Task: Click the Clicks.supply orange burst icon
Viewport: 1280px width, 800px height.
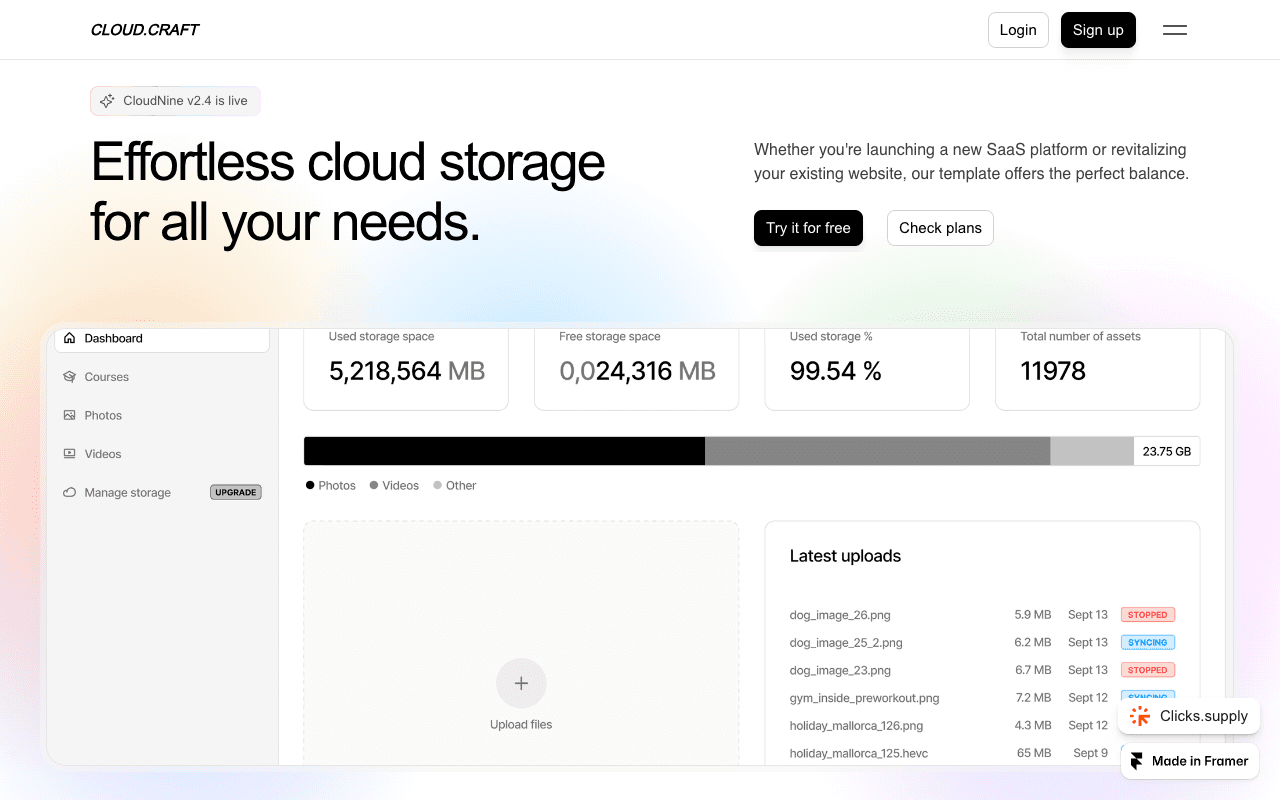Action: tap(1140, 716)
